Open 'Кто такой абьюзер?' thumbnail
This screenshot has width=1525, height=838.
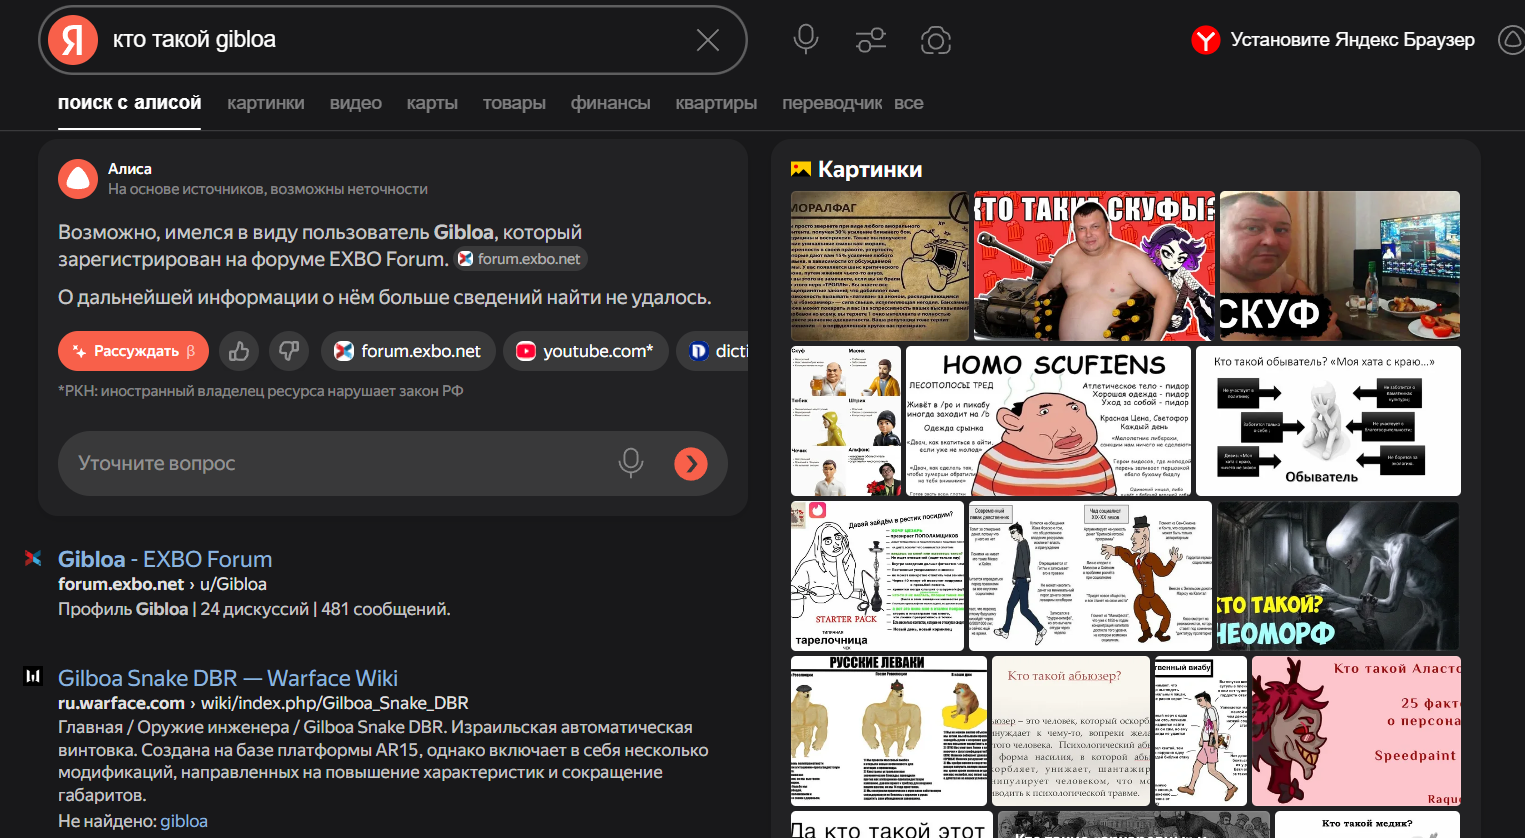tap(1071, 731)
